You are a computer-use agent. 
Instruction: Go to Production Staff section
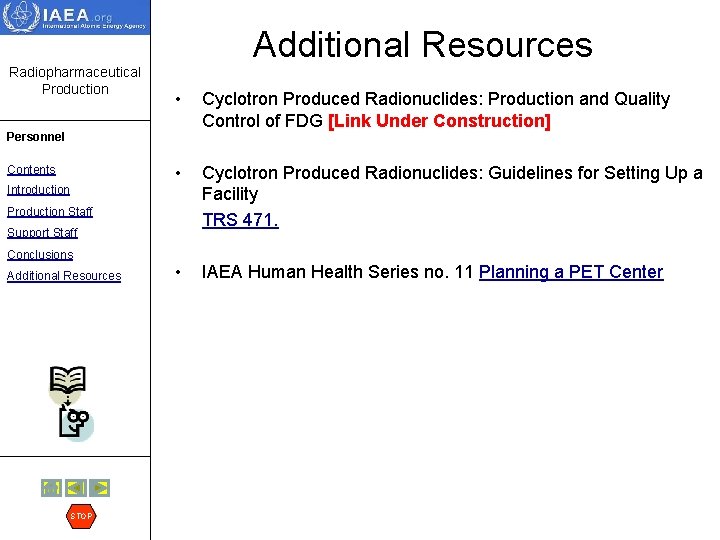50,211
